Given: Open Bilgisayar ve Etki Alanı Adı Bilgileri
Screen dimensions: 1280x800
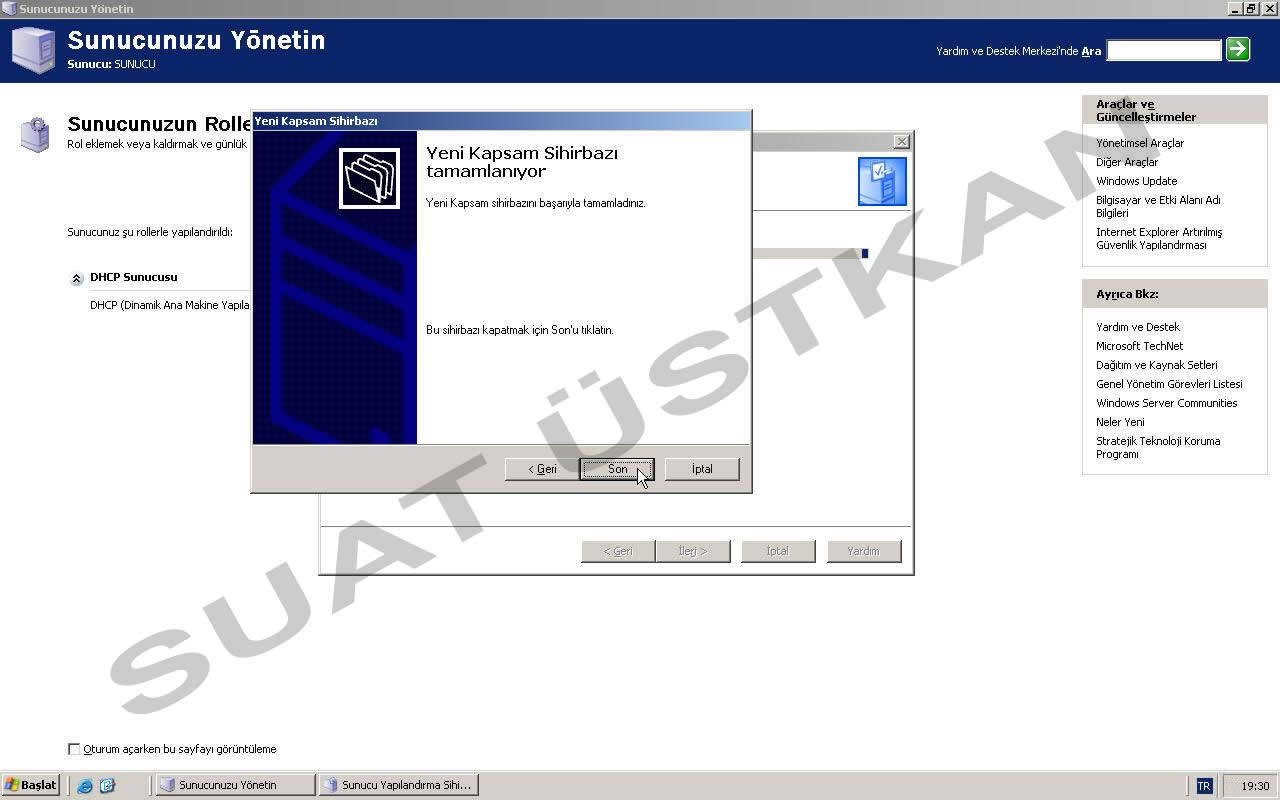Looking at the screenshot, I should pyautogui.click(x=1158, y=206).
